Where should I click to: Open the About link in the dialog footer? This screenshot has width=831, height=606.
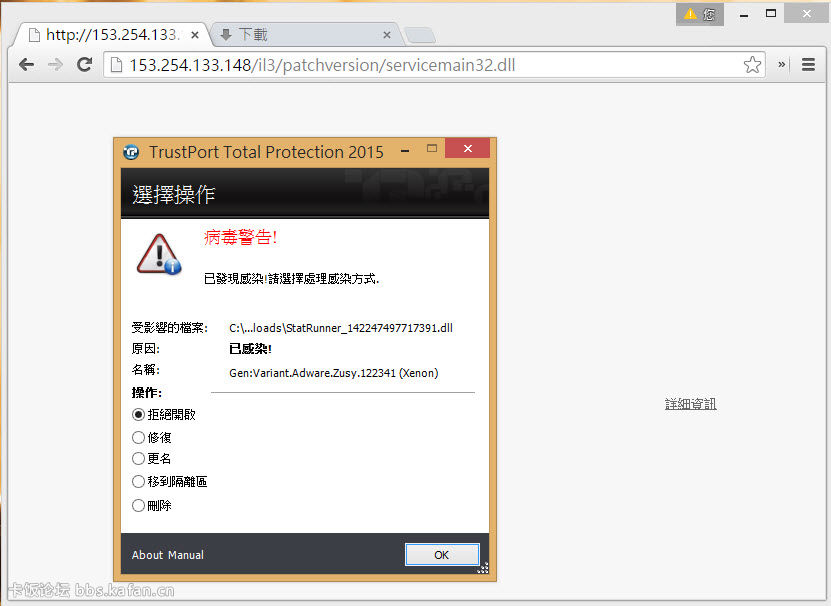pyautogui.click(x=147, y=555)
